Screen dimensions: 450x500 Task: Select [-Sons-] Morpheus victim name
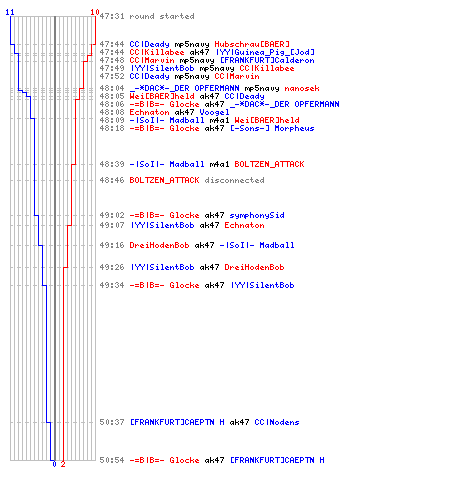272,128
